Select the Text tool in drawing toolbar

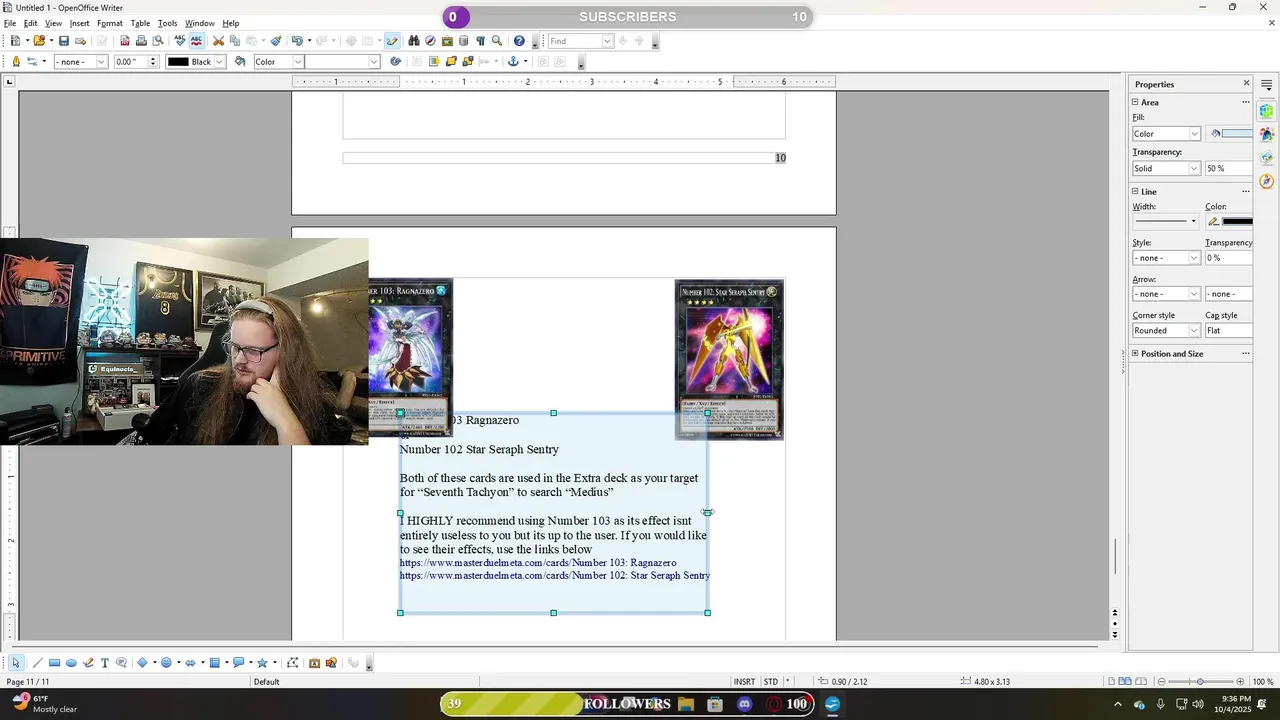104,662
